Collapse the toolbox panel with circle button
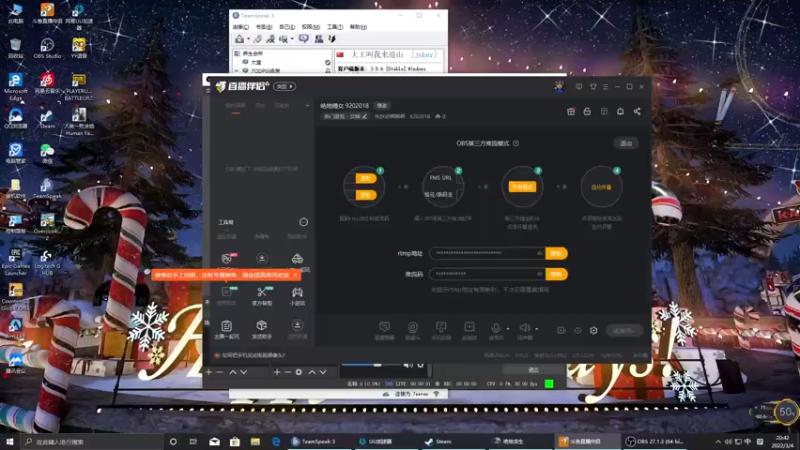Image resolution: width=800 pixels, height=450 pixels. pos(304,222)
